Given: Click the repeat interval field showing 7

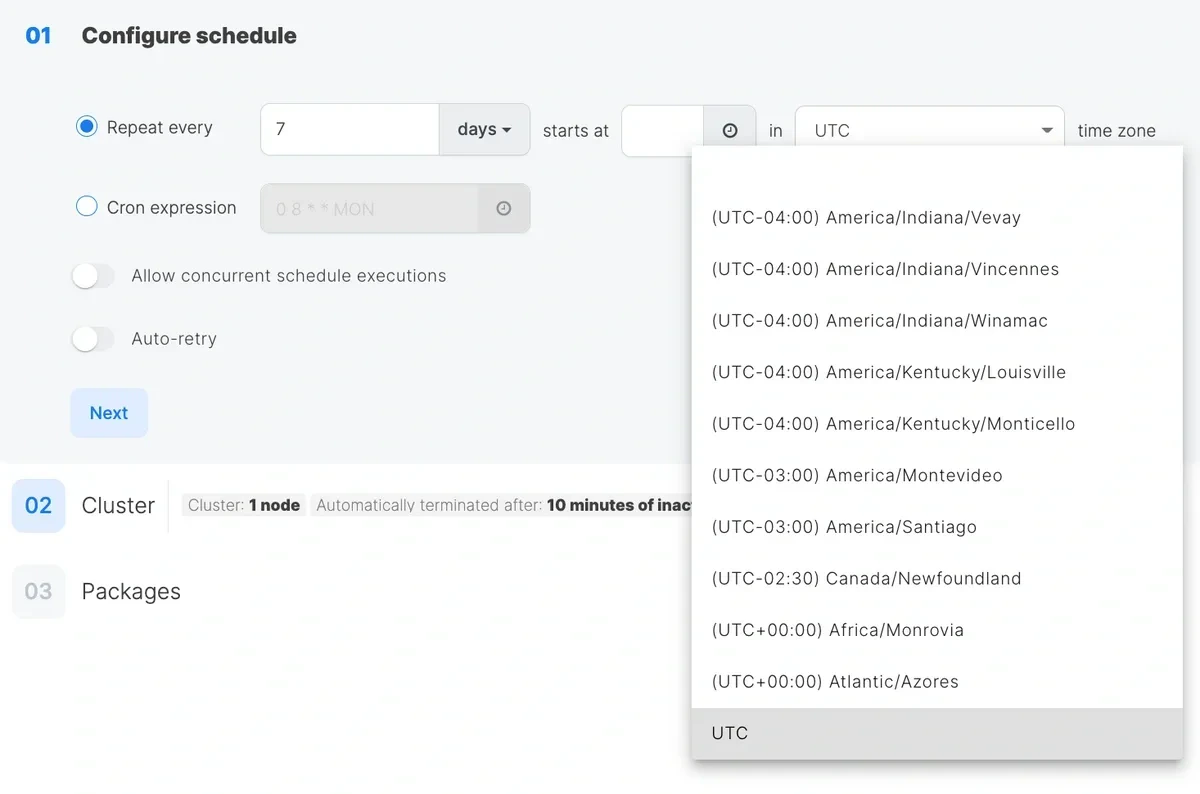Looking at the screenshot, I should click(x=349, y=128).
